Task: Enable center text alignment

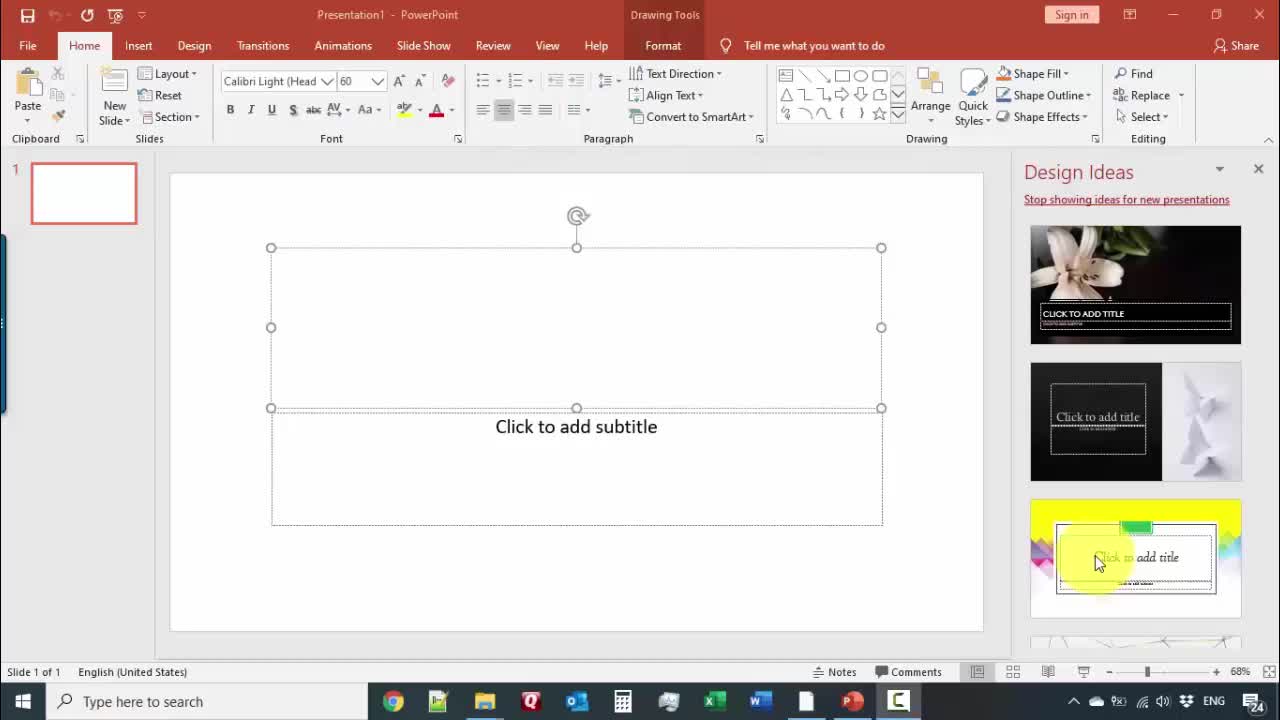Action: coord(504,110)
